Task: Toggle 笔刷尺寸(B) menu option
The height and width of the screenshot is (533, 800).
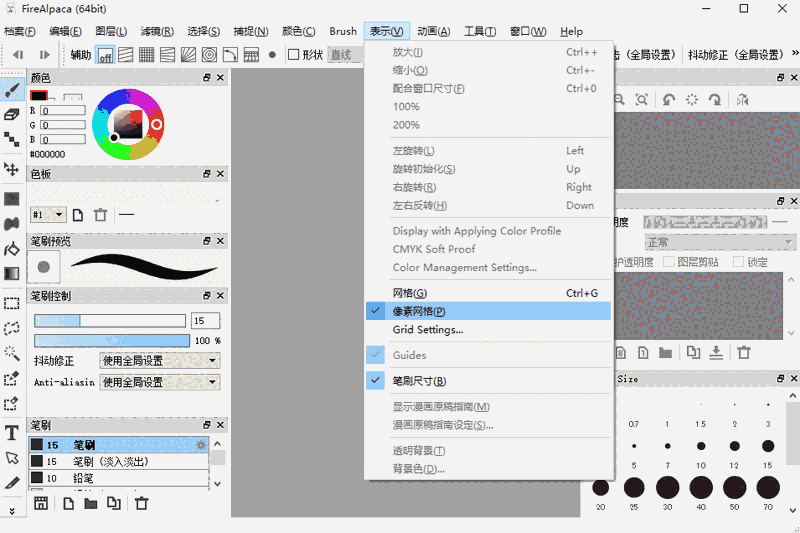Action: (x=488, y=381)
